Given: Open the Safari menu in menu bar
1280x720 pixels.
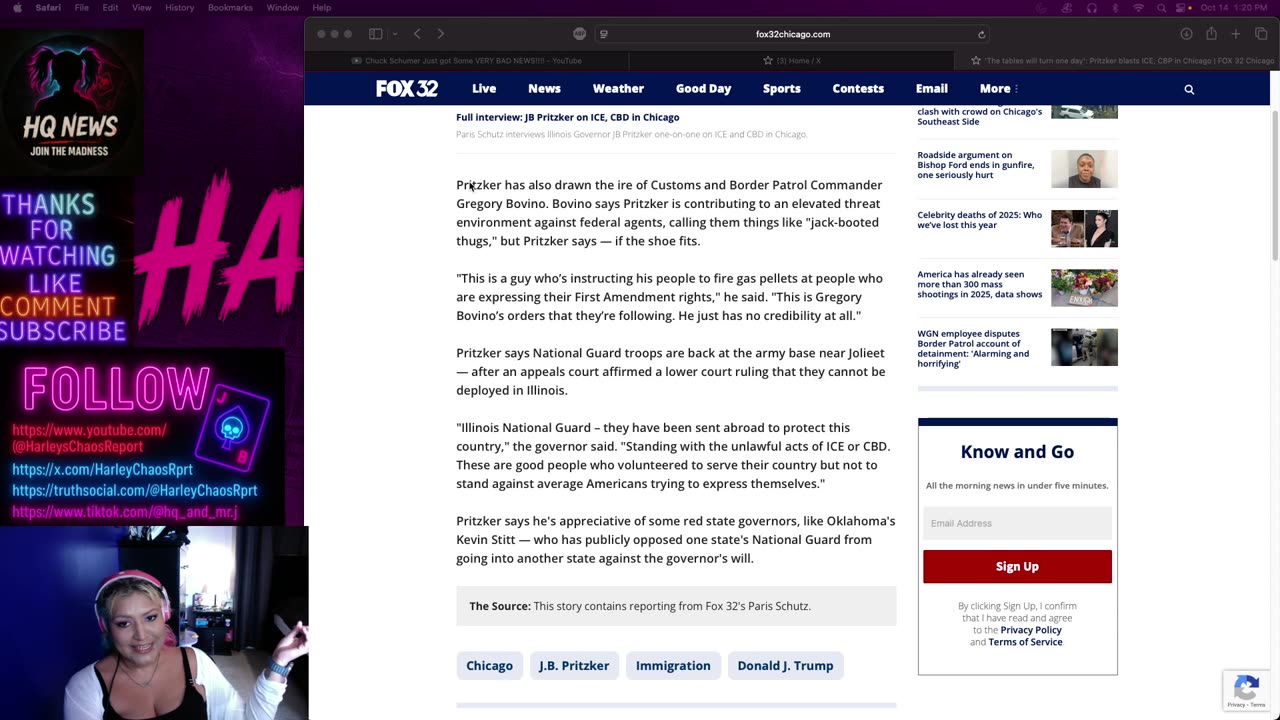Looking at the screenshot, I should 48,7.
